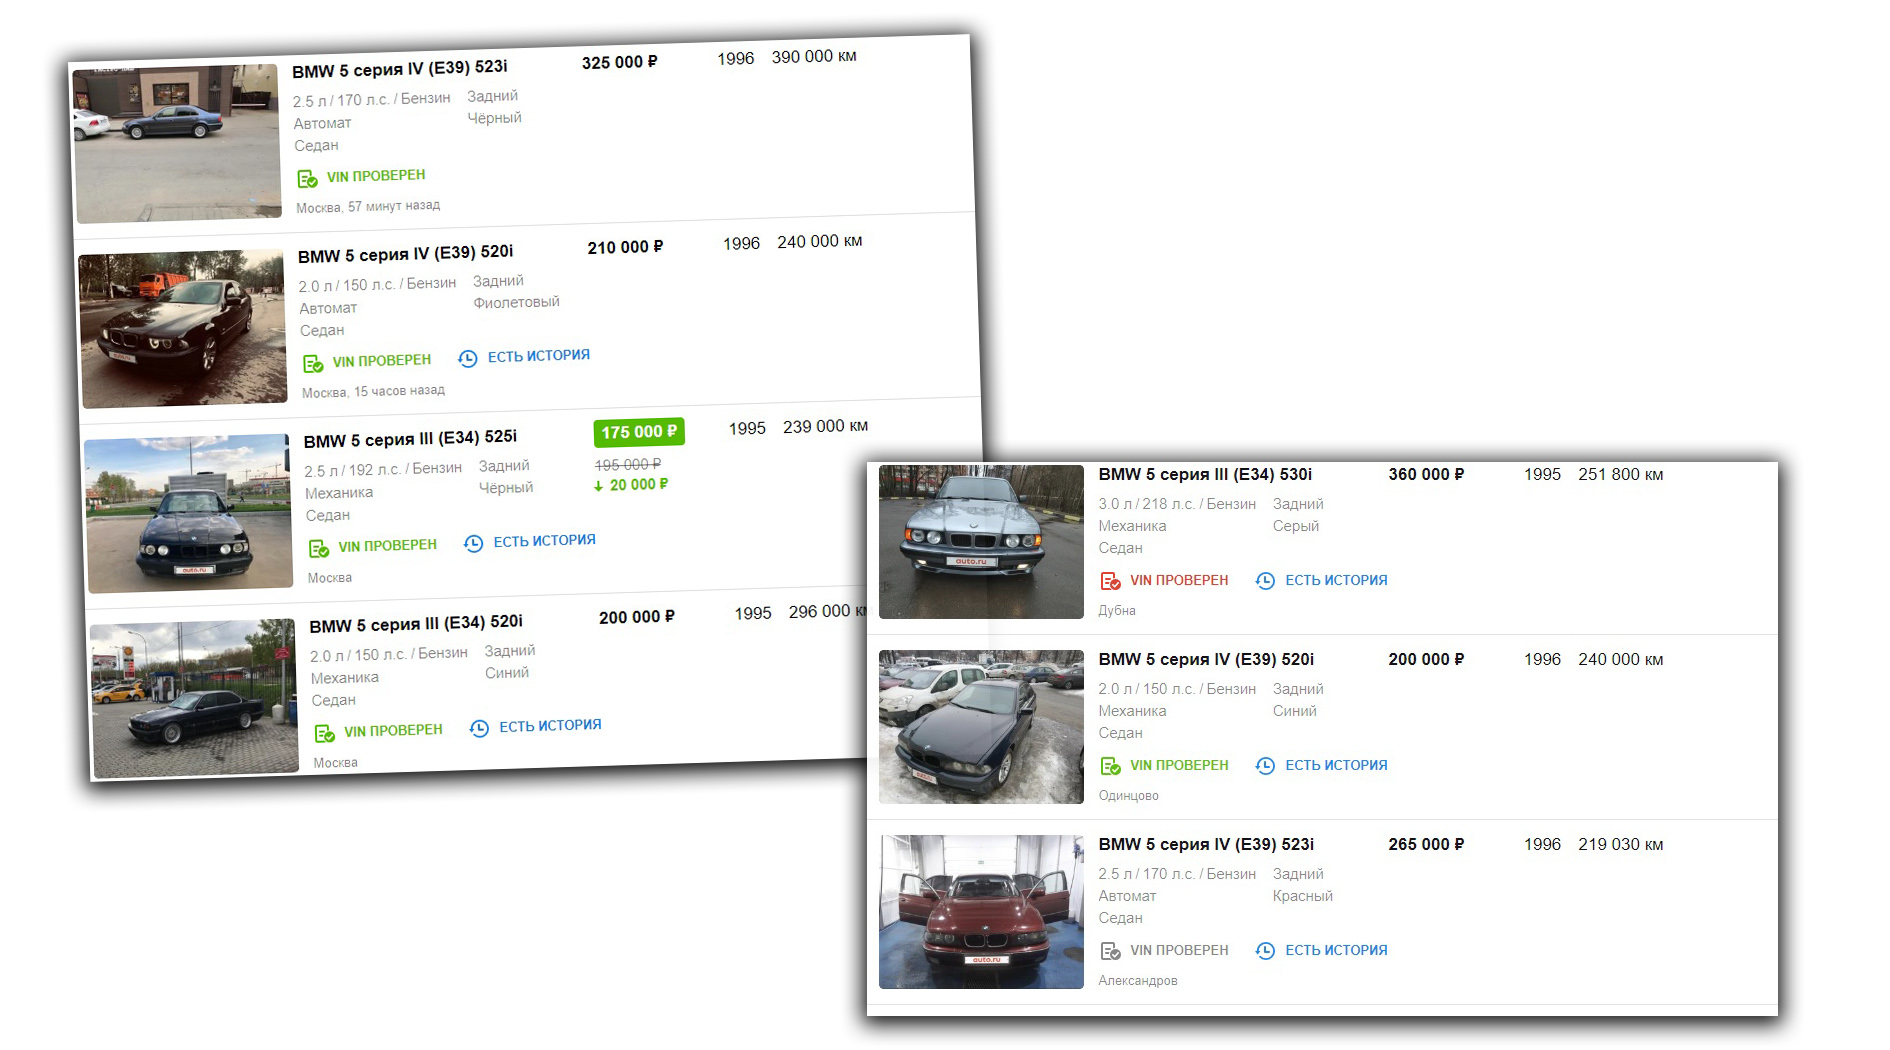Open the 523i listing title priced 325 000 ₽
Screen dimensions: 1890x1050
[399, 69]
